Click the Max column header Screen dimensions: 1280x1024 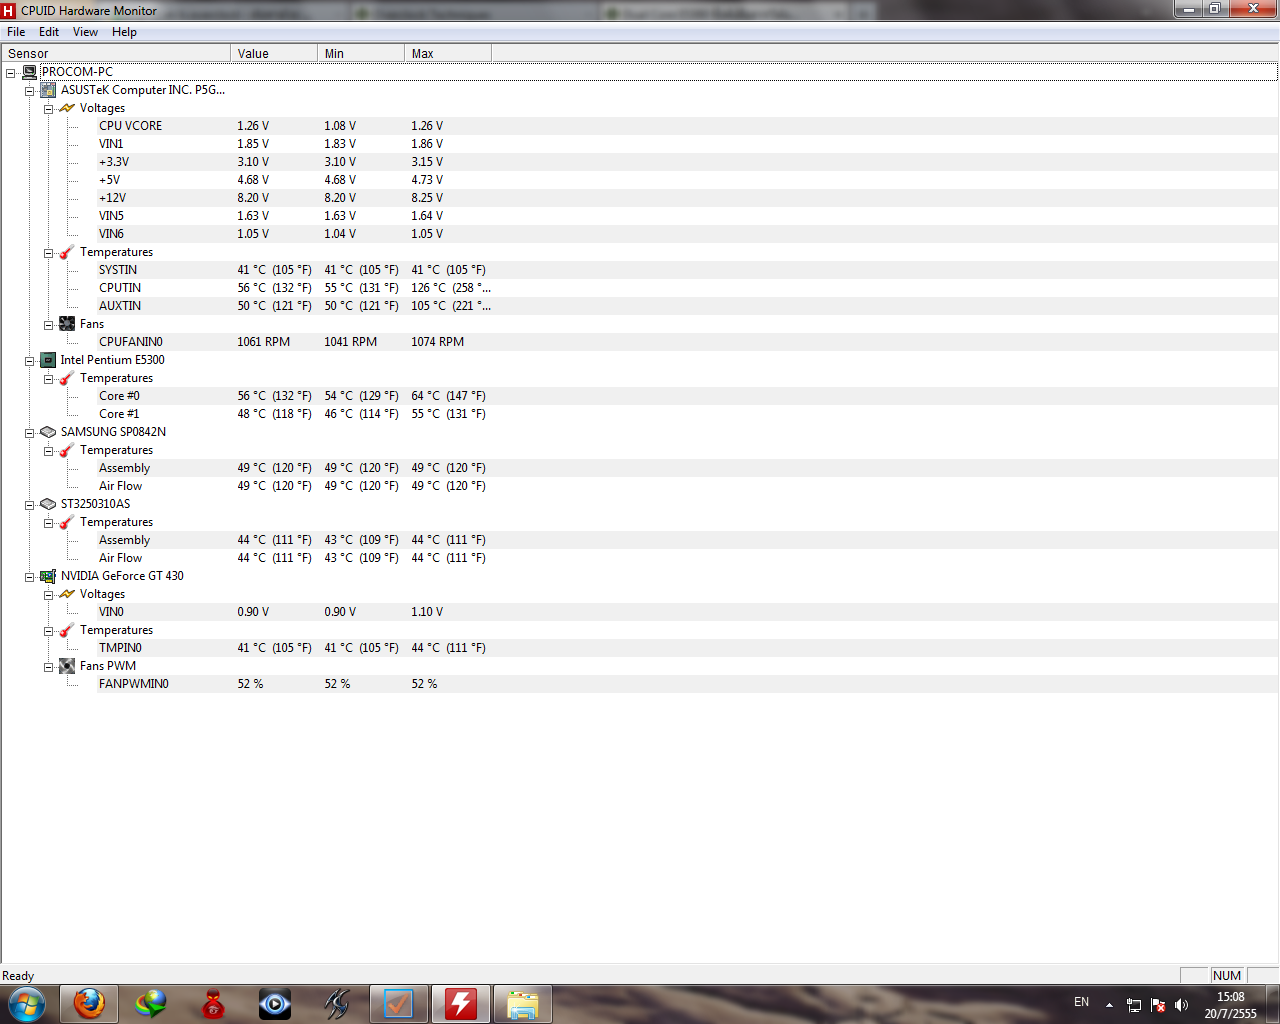(448, 54)
